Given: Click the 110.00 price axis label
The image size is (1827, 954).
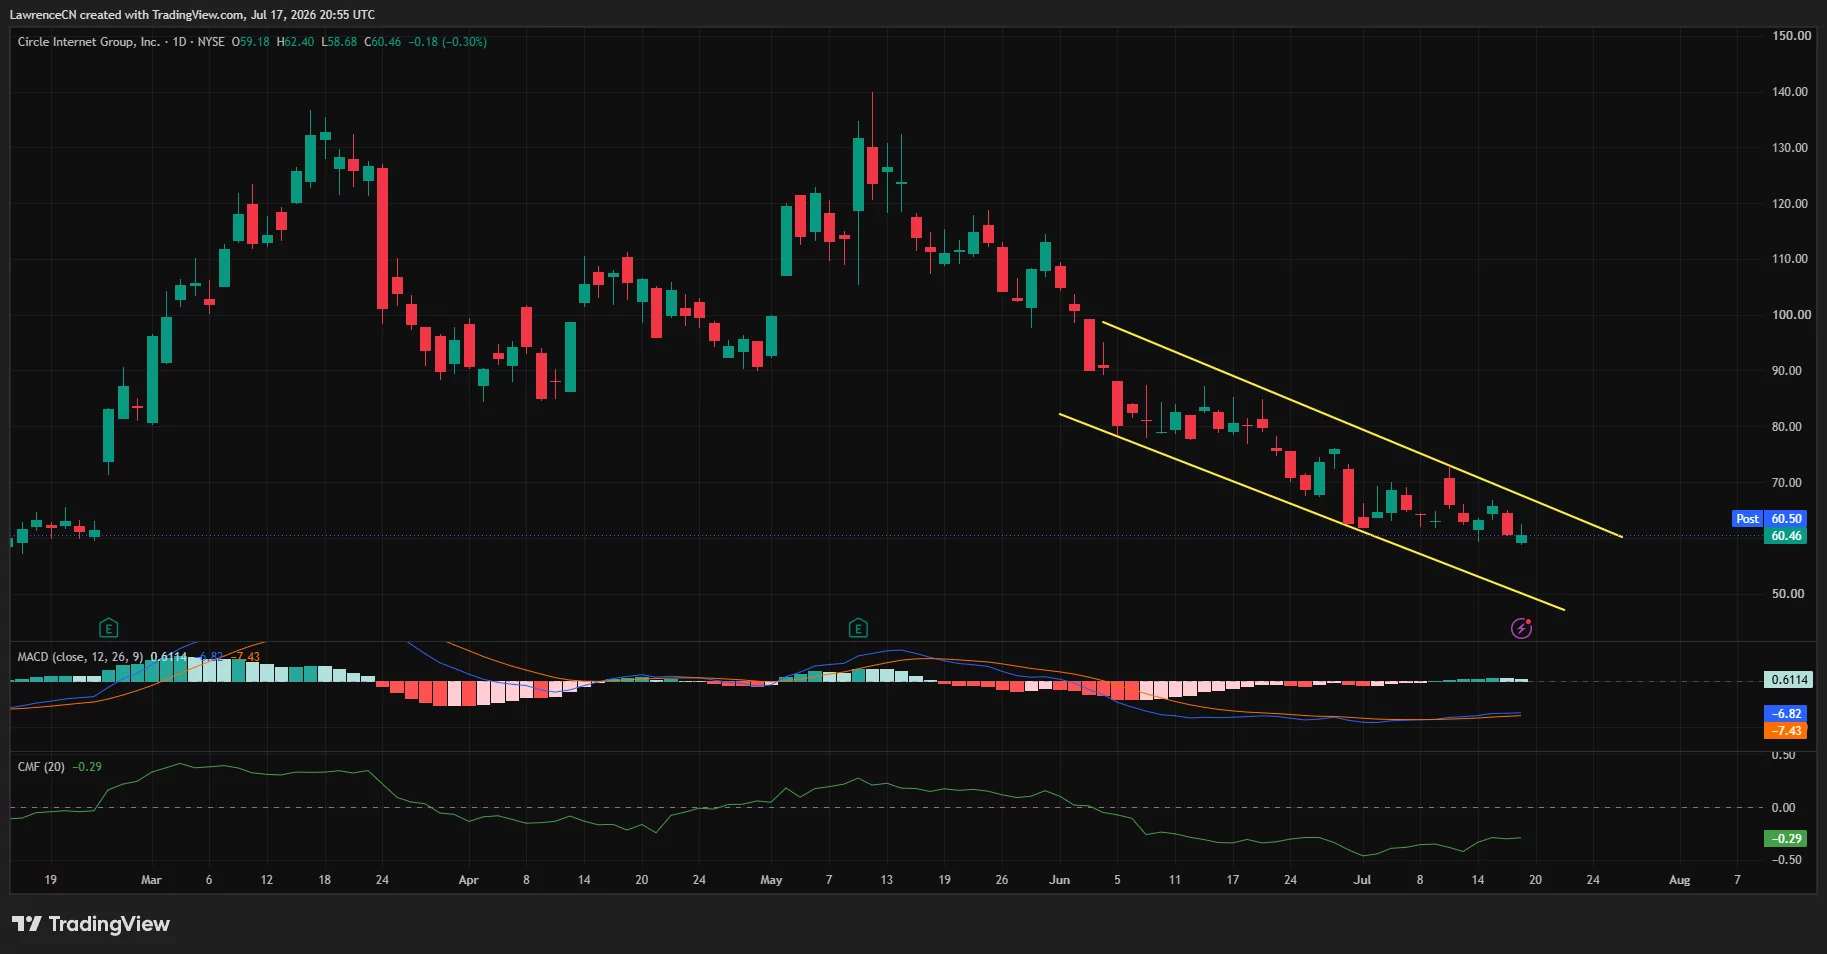Looking at the screenshot, I should click(1790, 259).
